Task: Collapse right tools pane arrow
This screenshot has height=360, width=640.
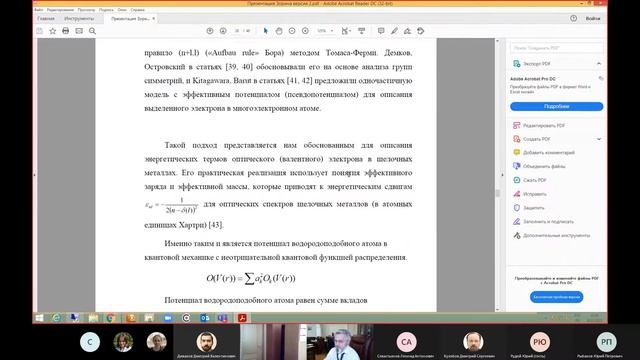Action: (502, 175)
